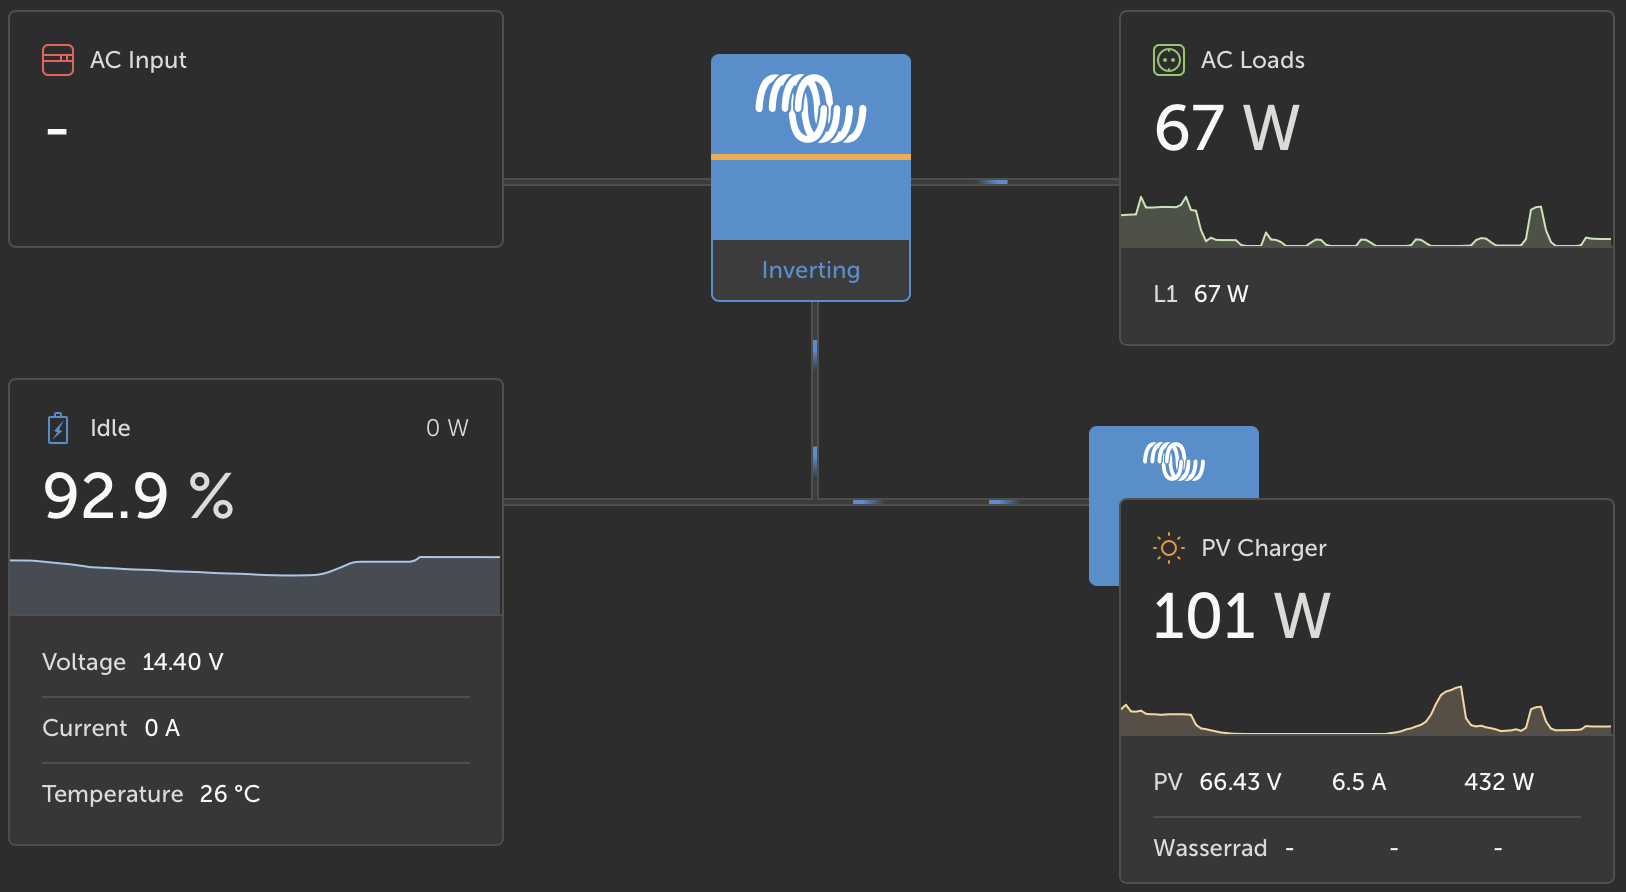Select the 92.9 % state of charge
Image resolution: width=1626 pixels, height=892 pixels.
(x=139, y=496)
